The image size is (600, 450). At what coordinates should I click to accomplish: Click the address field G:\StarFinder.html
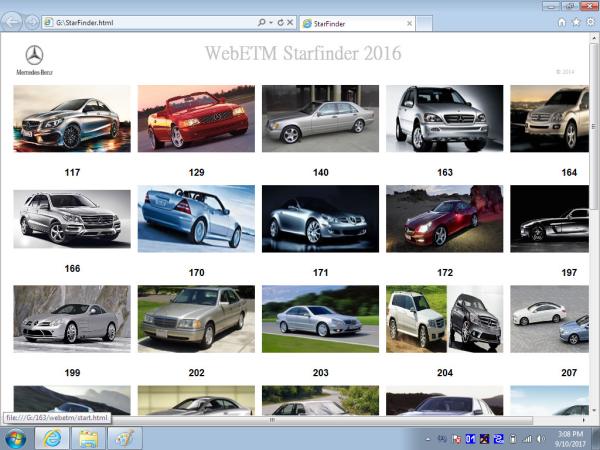149,23
